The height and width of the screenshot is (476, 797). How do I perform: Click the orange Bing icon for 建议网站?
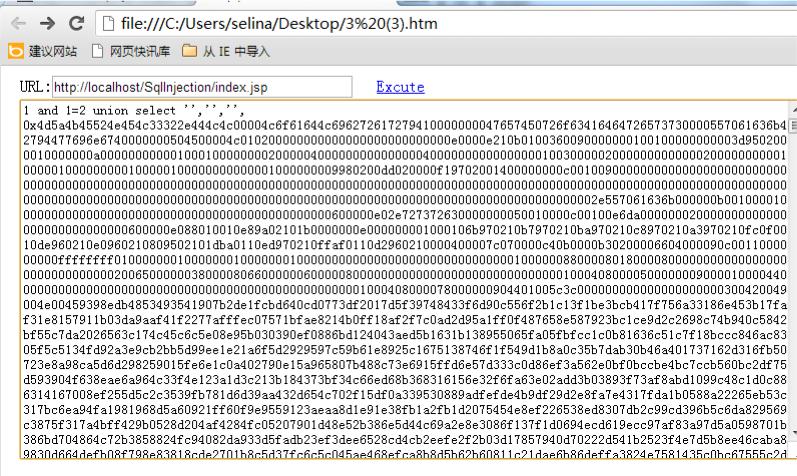[x=16, y=51]
